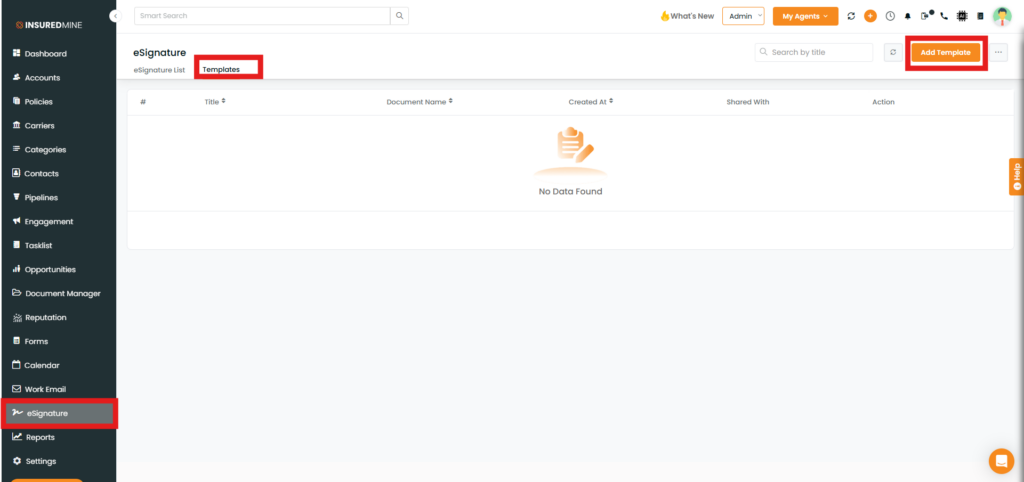The width and height of the screenshot is (1024, 482).
Task: Sort the table by Title
Action: pyautogui.click(x=215, y=101)
